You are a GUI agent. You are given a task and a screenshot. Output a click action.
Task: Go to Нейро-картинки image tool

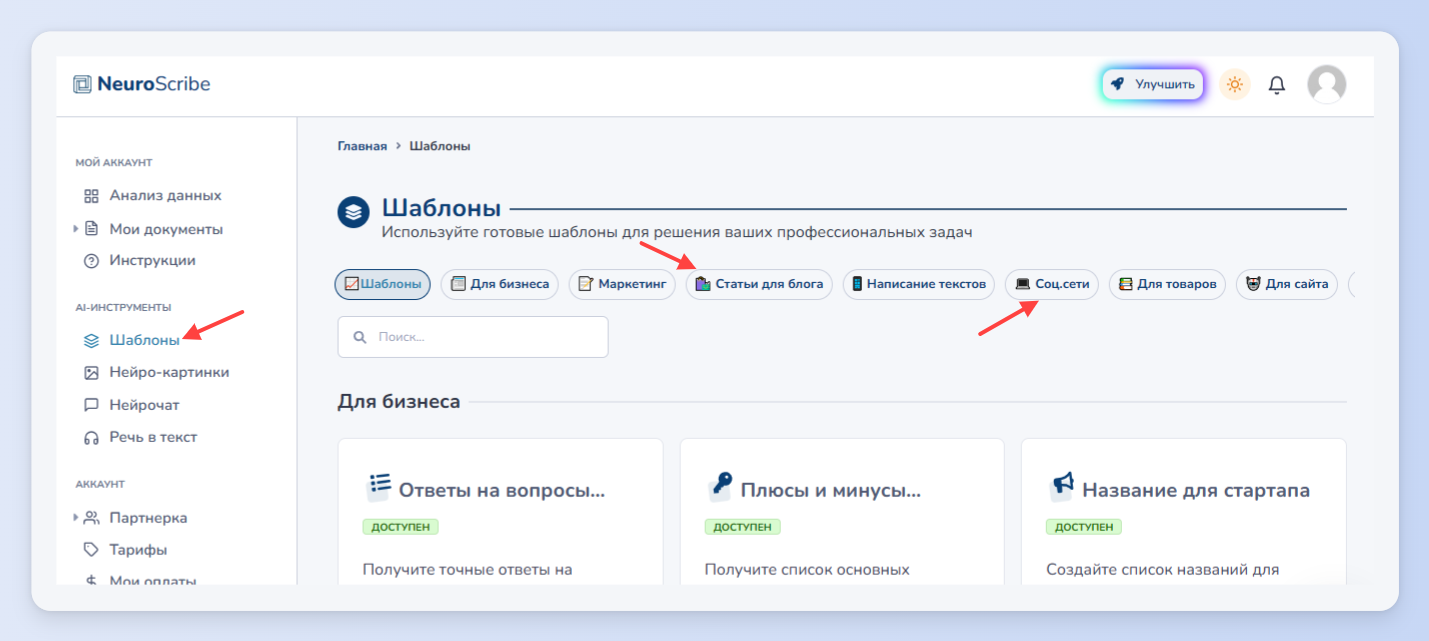coord(156,372)
